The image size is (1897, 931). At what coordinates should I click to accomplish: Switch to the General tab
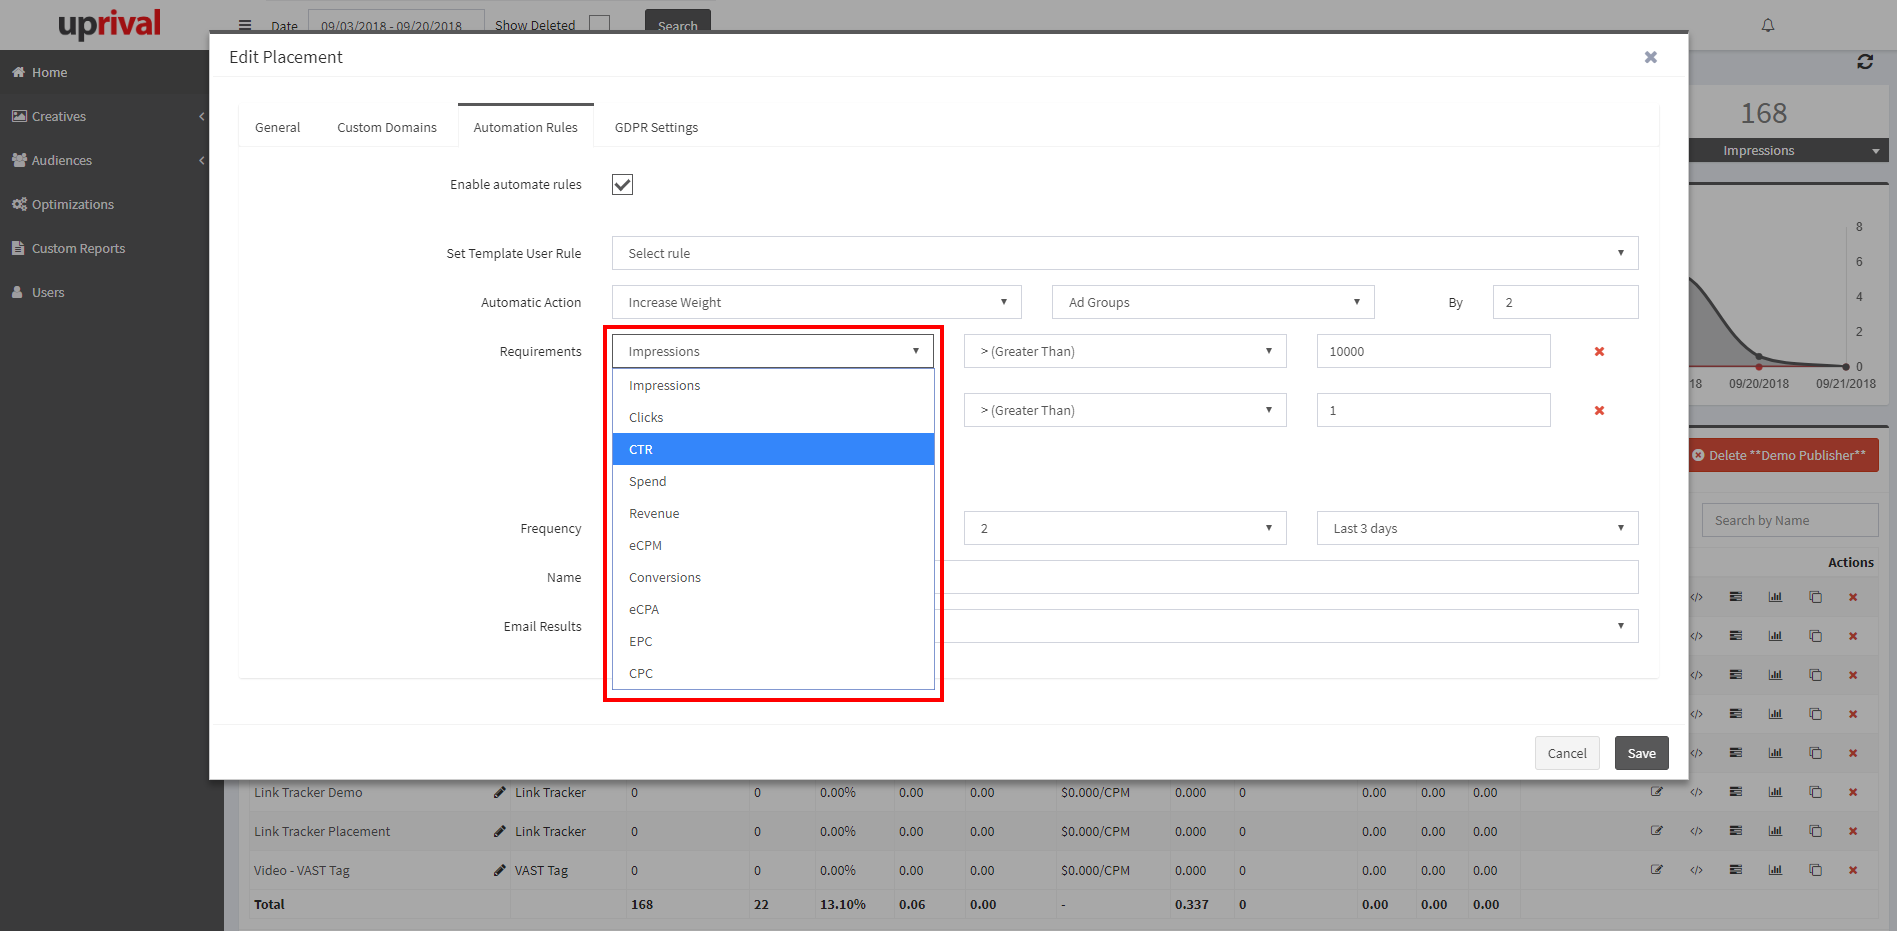point(277,127)
